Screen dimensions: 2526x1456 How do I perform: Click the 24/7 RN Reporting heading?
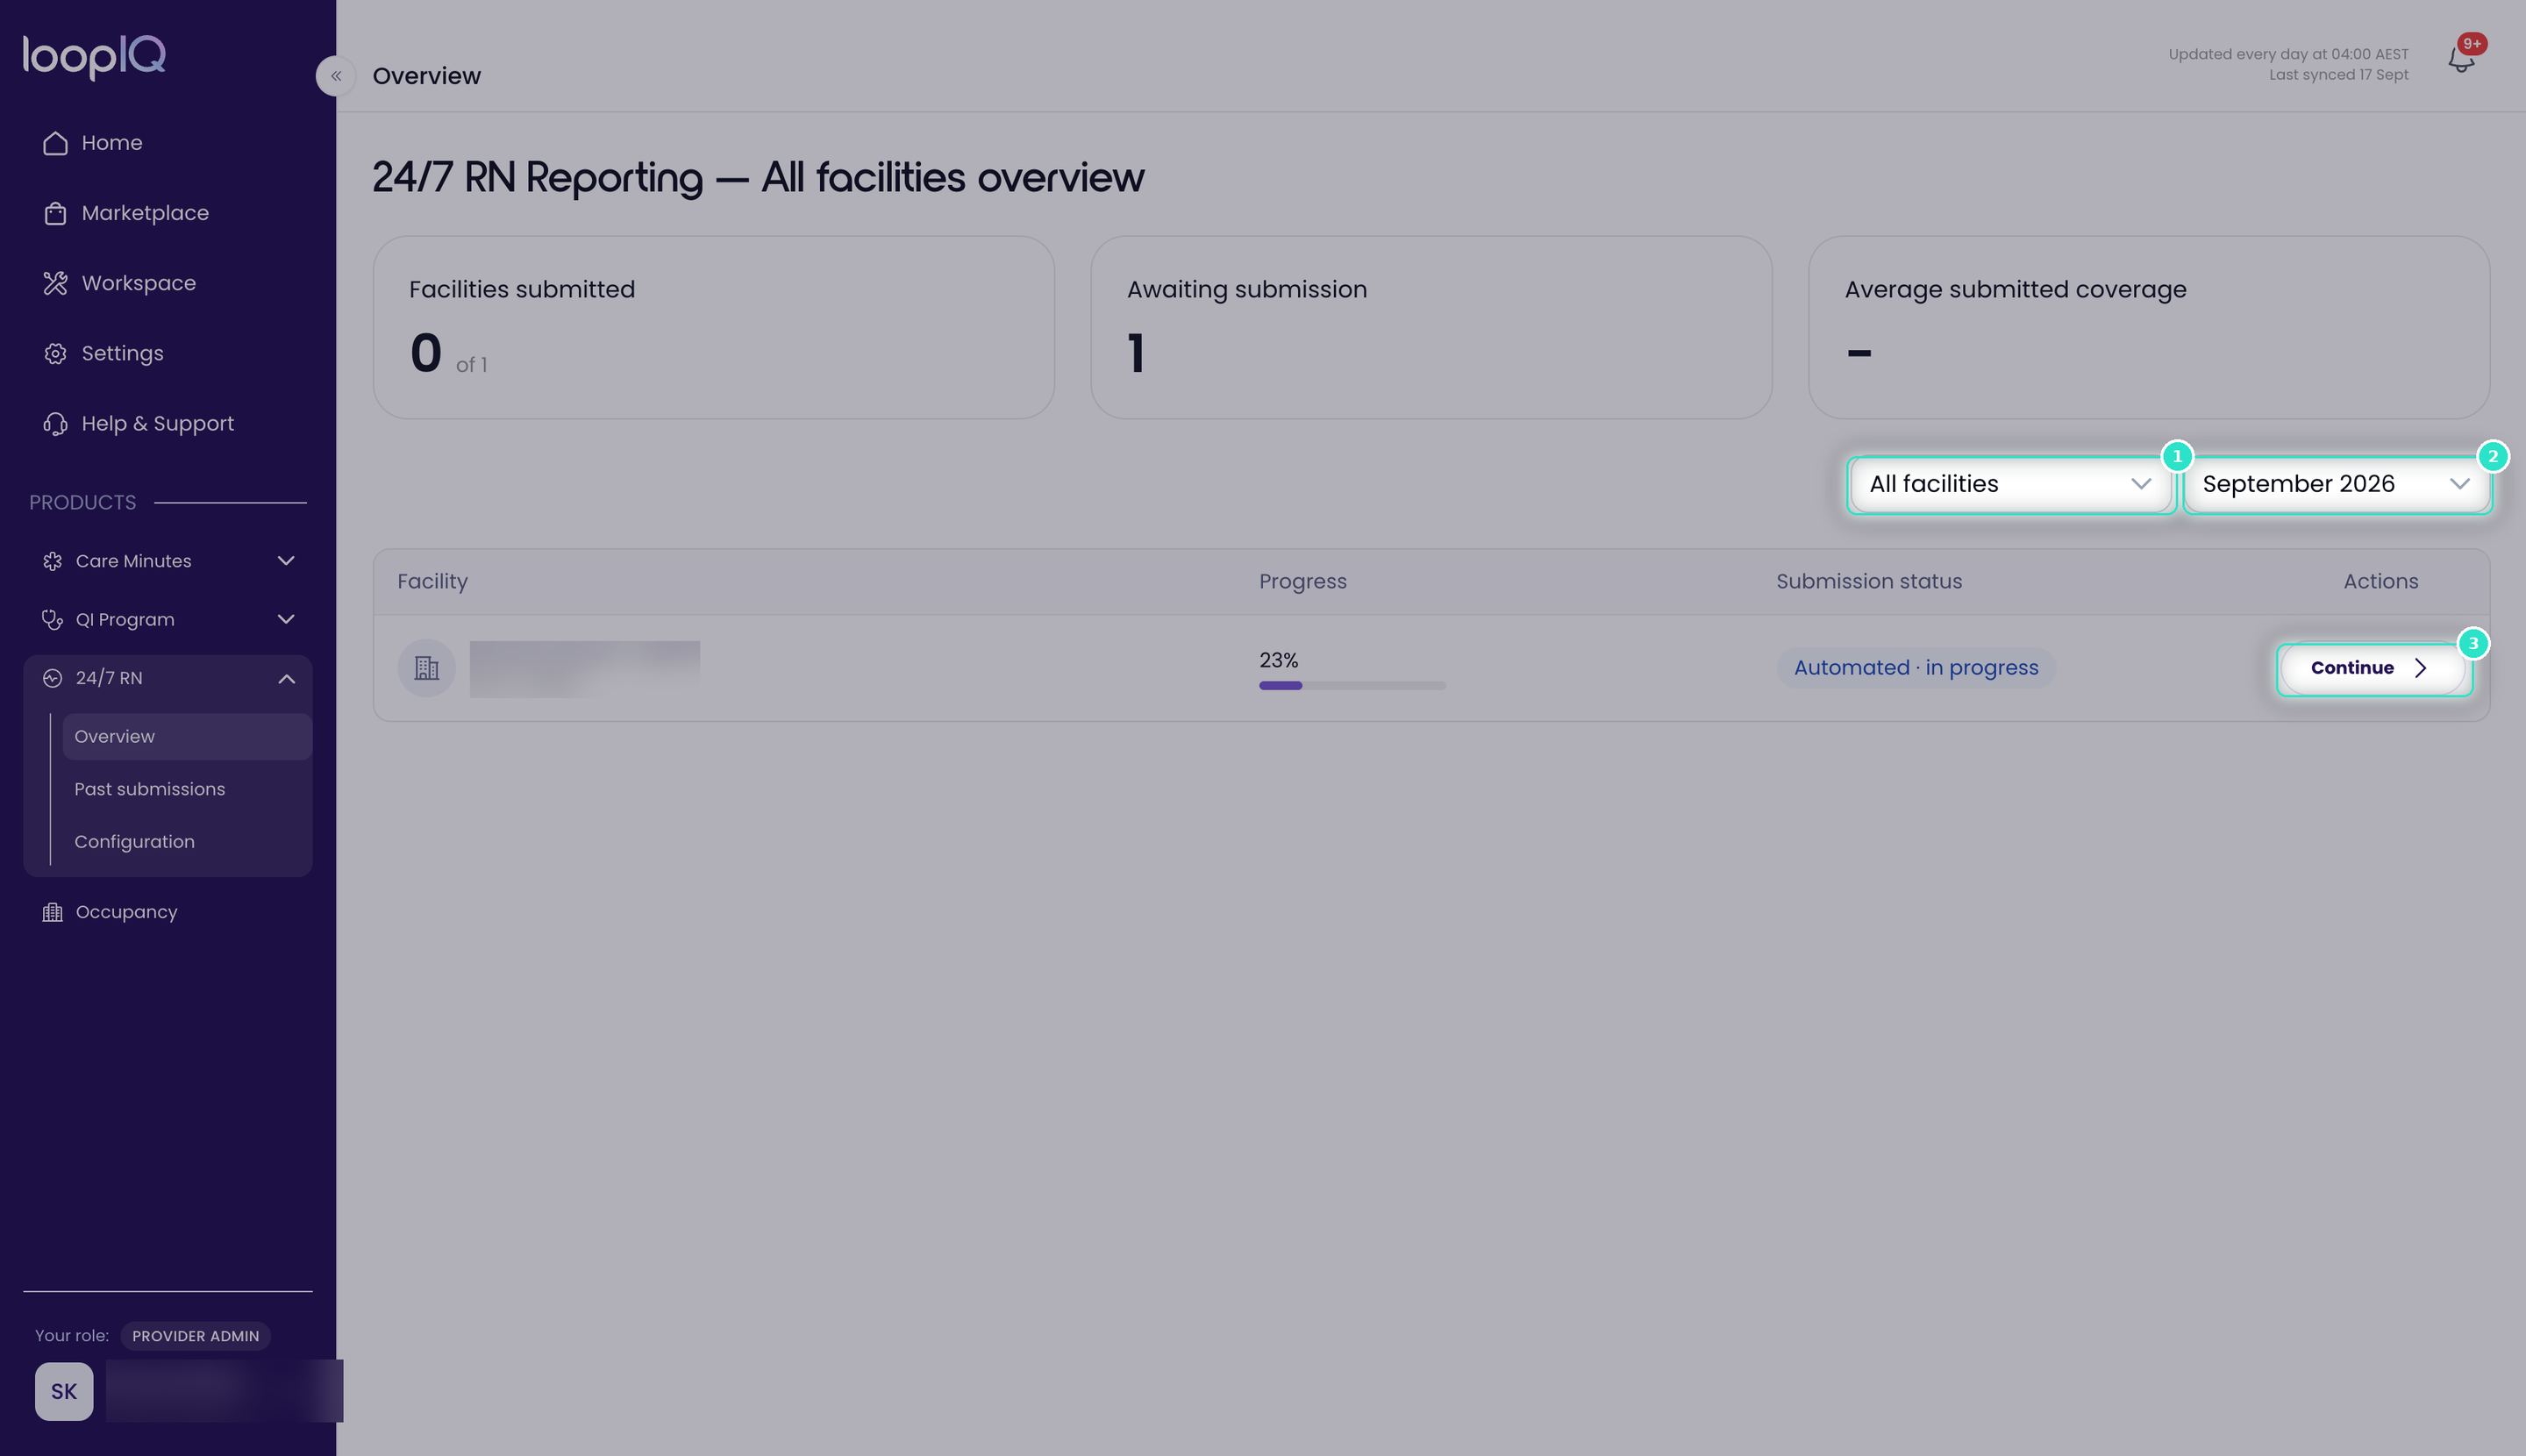click(x=757, y=178)
